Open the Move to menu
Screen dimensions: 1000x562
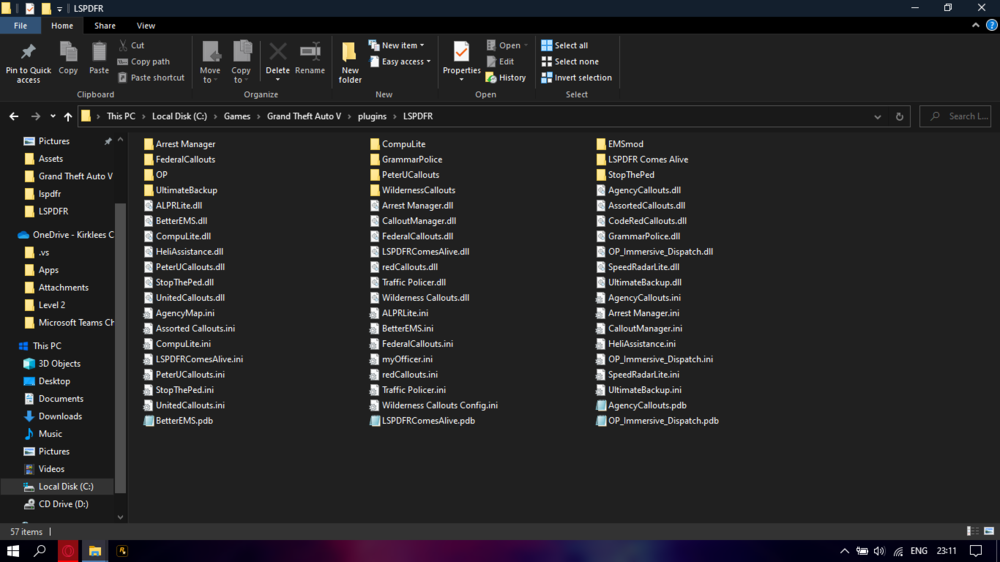210,62
